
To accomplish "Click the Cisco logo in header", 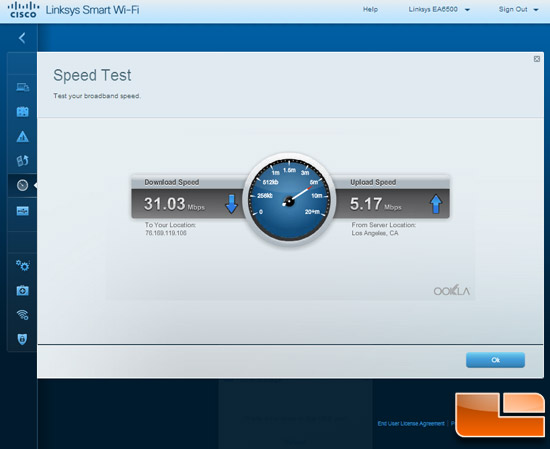I will coord(23,10).
